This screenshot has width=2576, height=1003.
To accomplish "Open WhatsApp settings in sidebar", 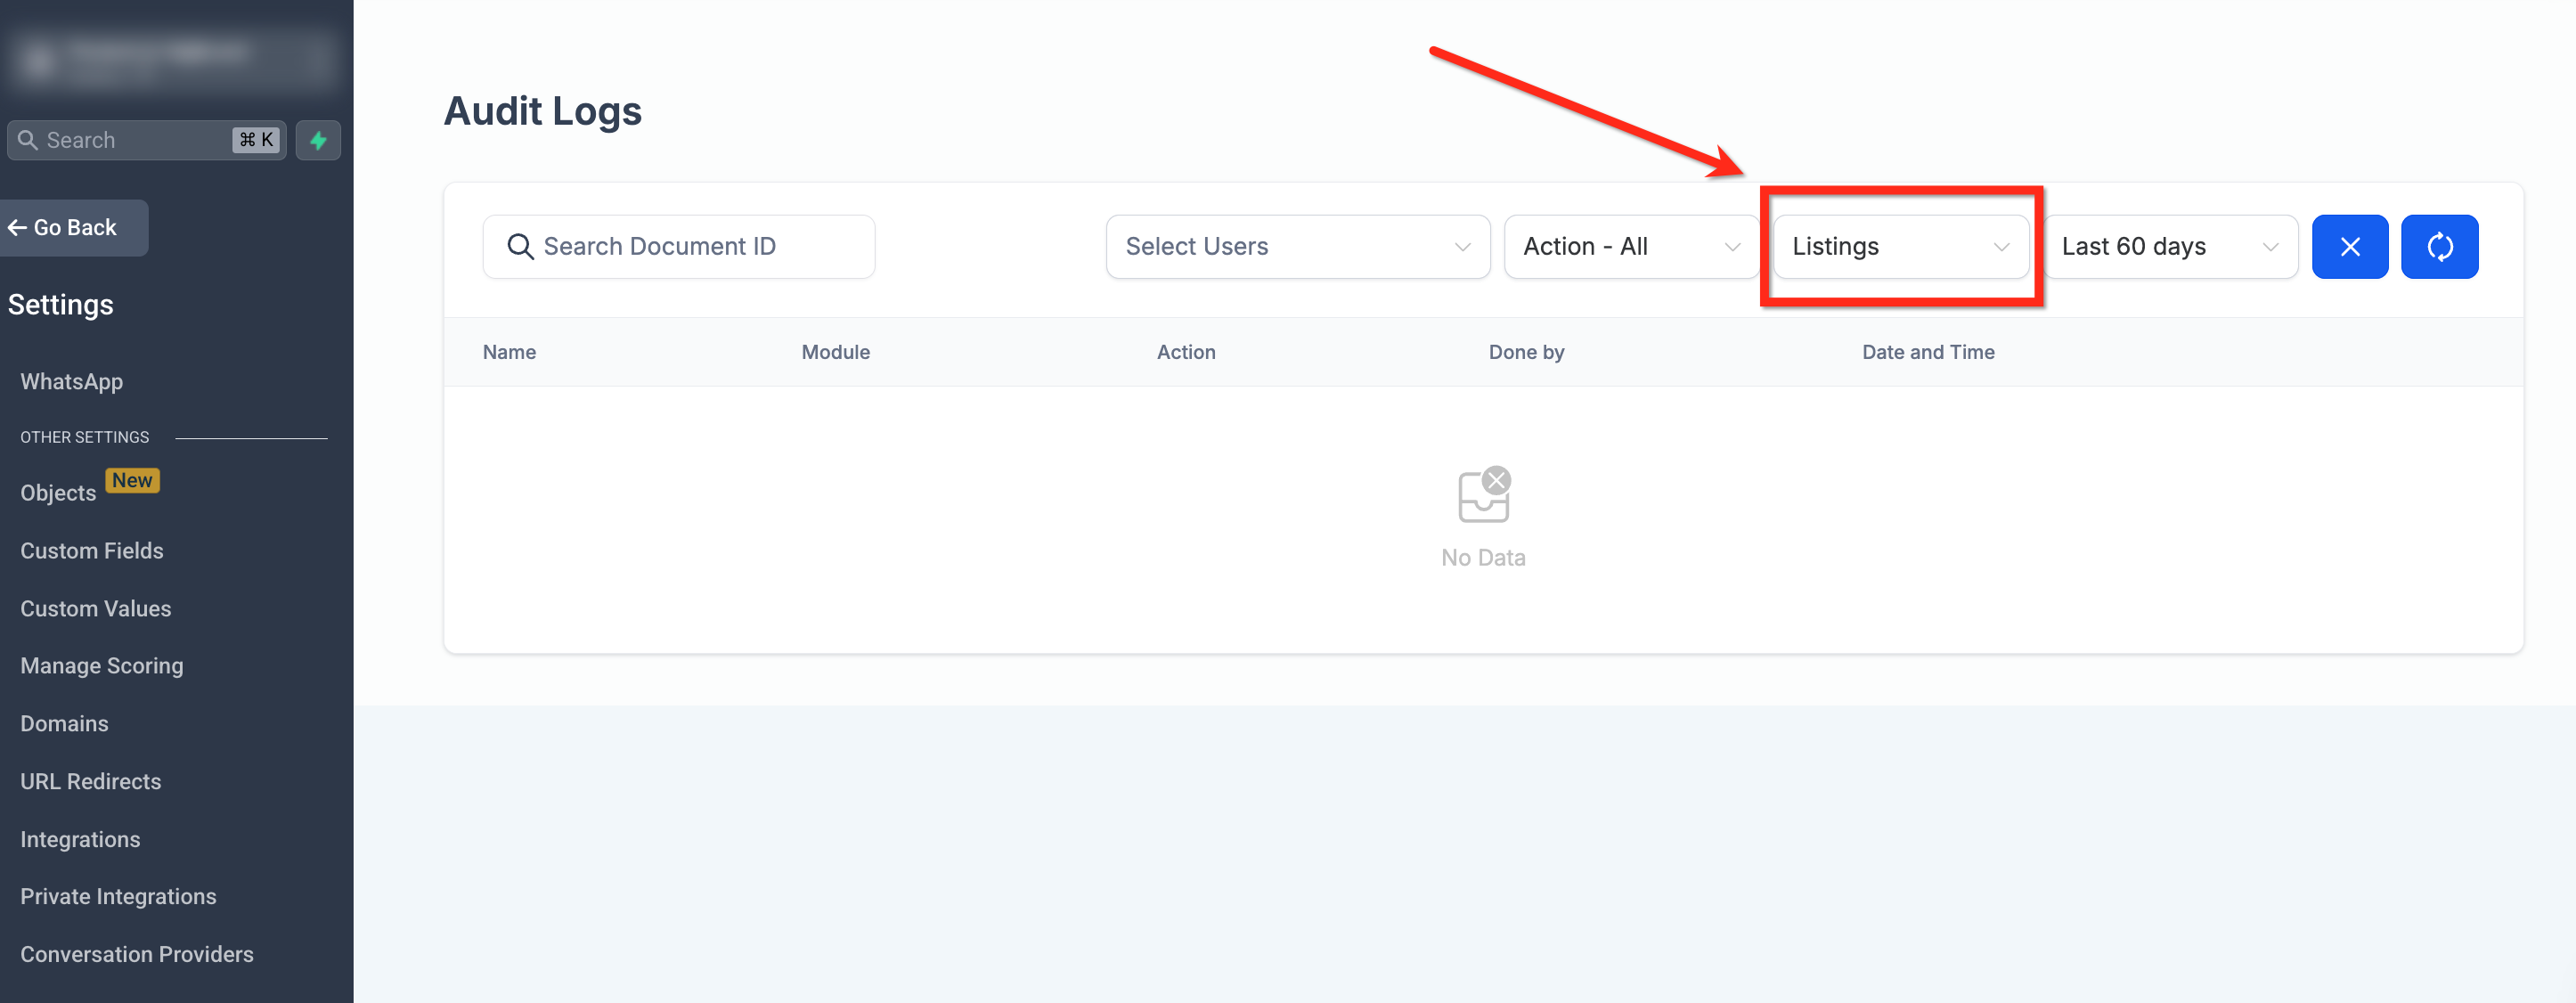I will coord(72,381).
